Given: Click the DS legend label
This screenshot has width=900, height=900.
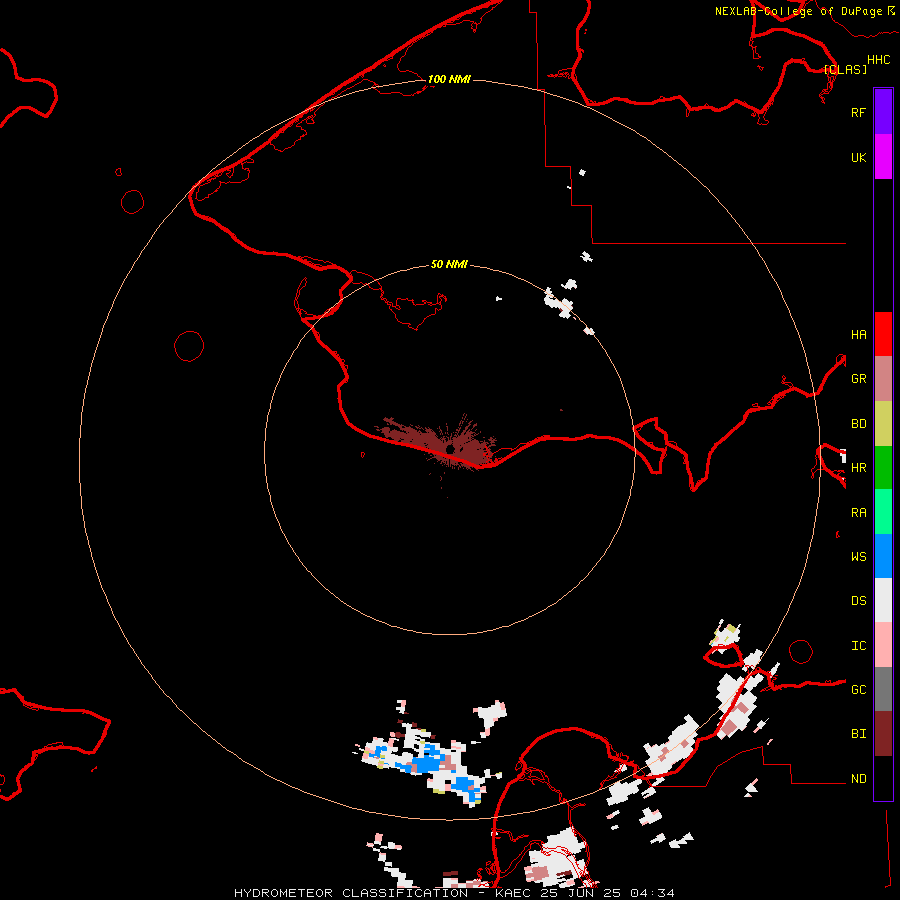Looking at the screenshot, I should (x=858, y=601).
